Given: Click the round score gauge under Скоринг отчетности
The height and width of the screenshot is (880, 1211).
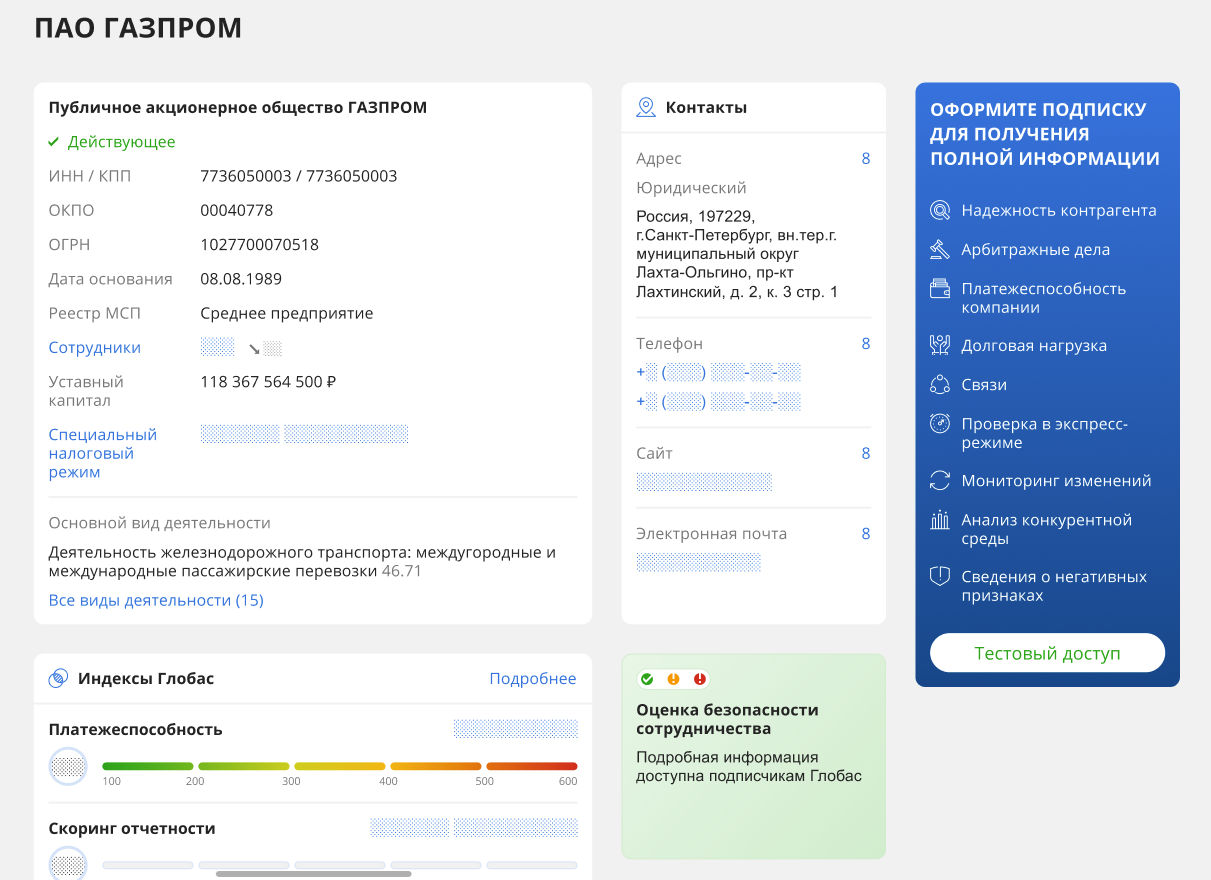Looking at the screenshot, I should (x=68, y=864).
